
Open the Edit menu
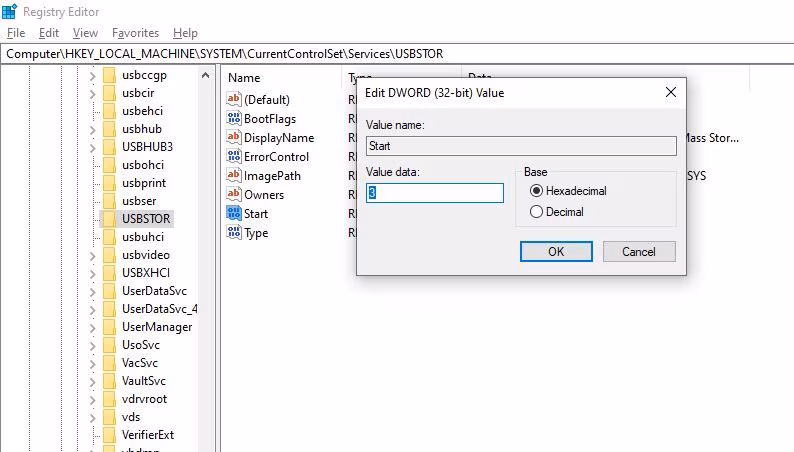coord(49,33)
